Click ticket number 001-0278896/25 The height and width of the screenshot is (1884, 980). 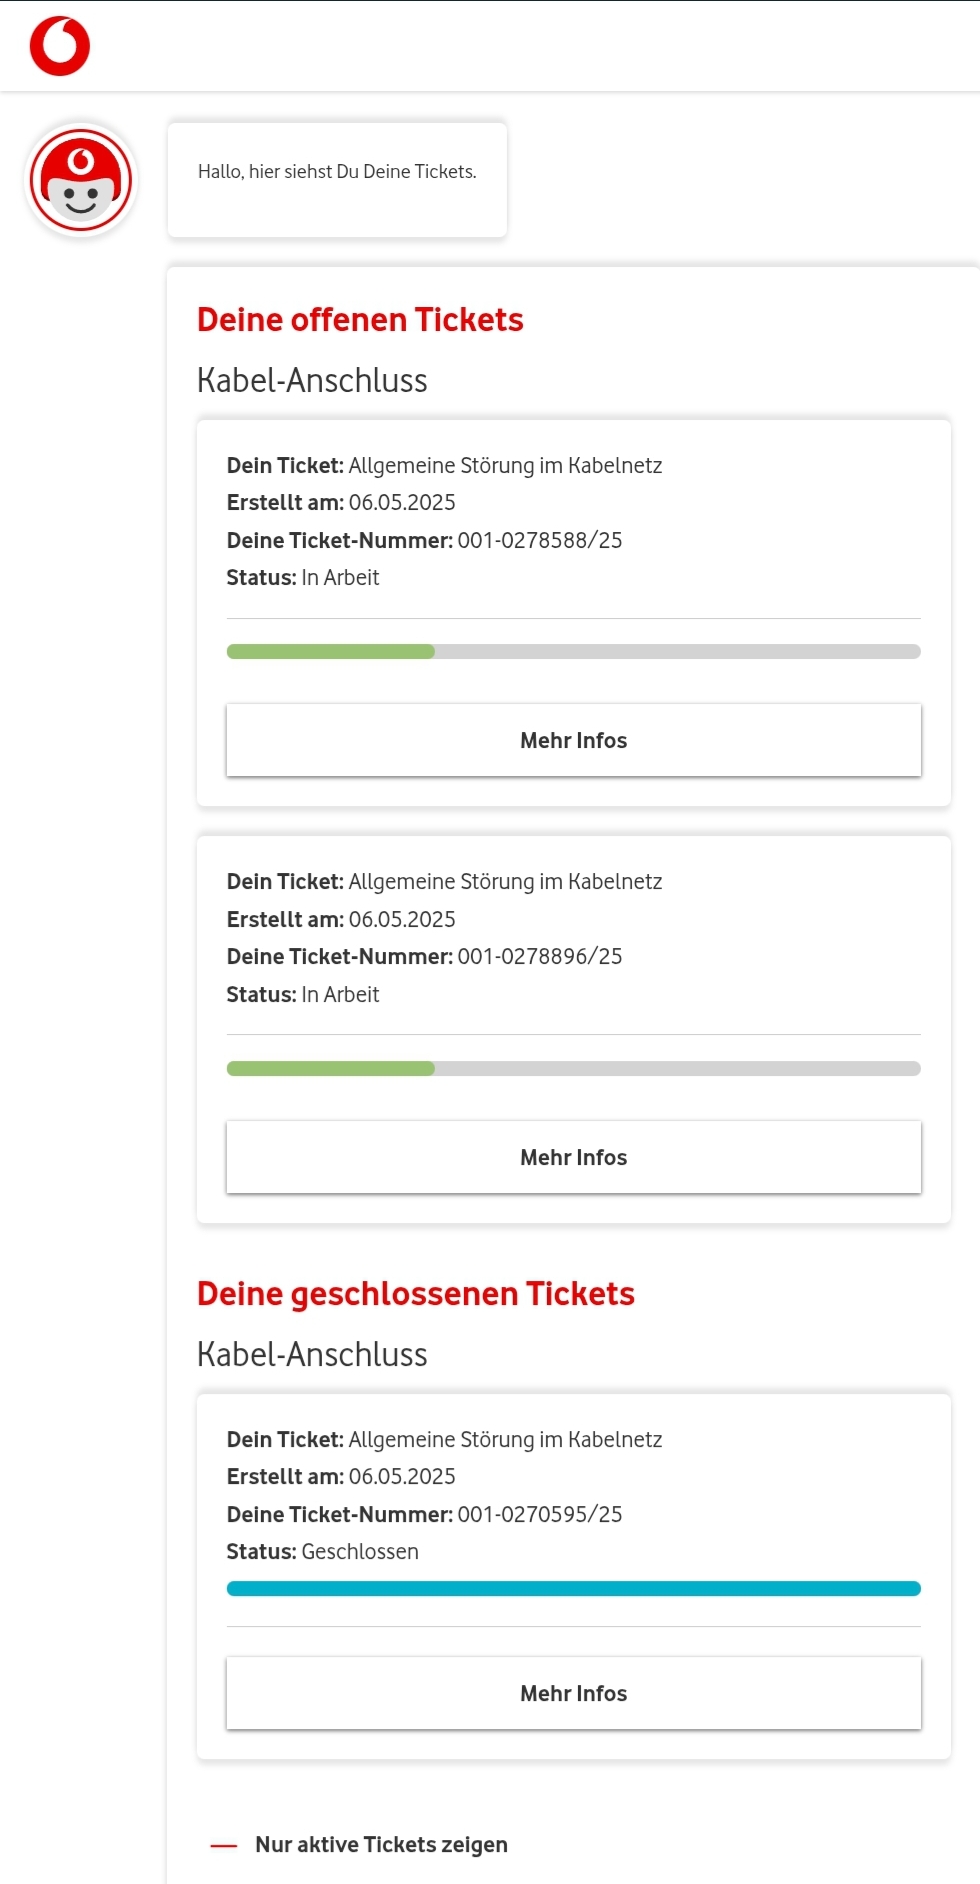click(539, 957)
